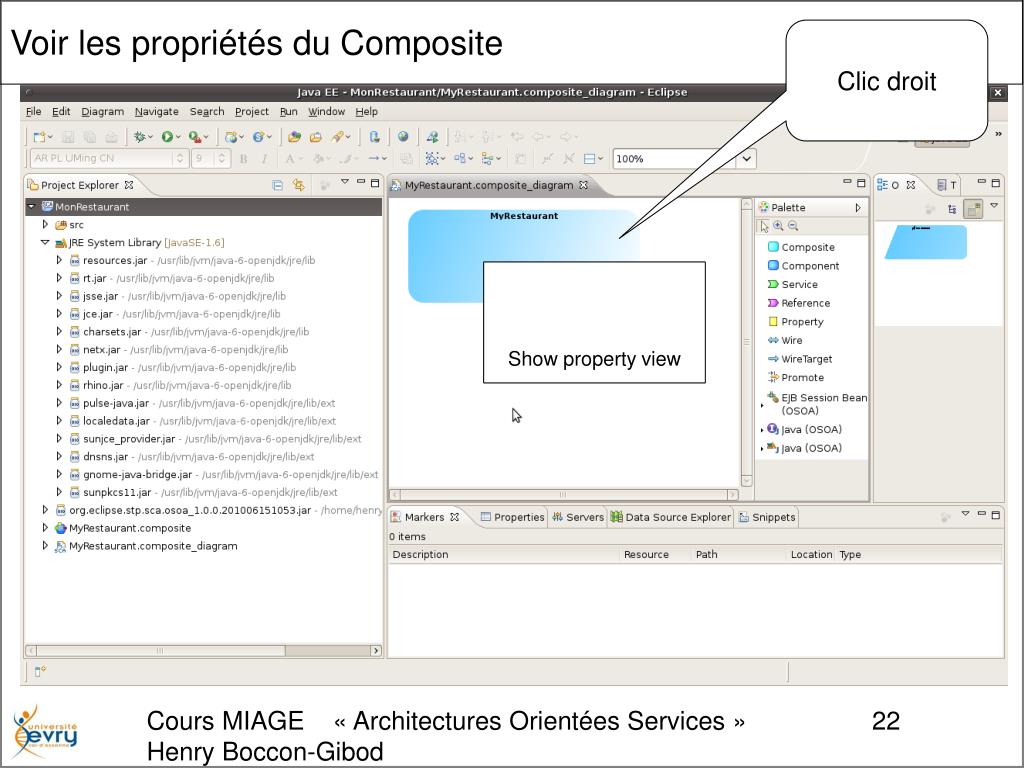Select the Service tool in Palette
This screenshot has height=768, width=1024.
tap(793, 284)
